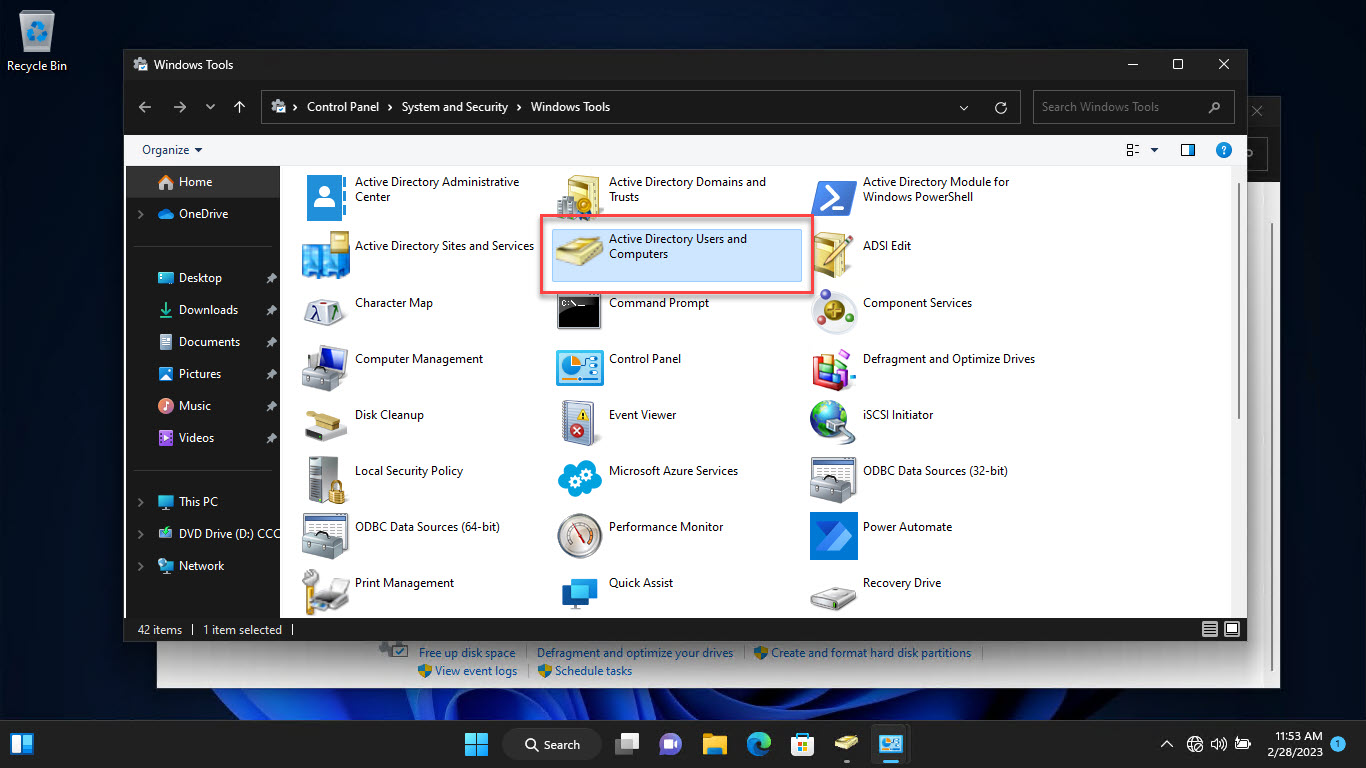Open the address bar history dropdown
Viewport: 1366px width, 768px height.
[963, 107]
